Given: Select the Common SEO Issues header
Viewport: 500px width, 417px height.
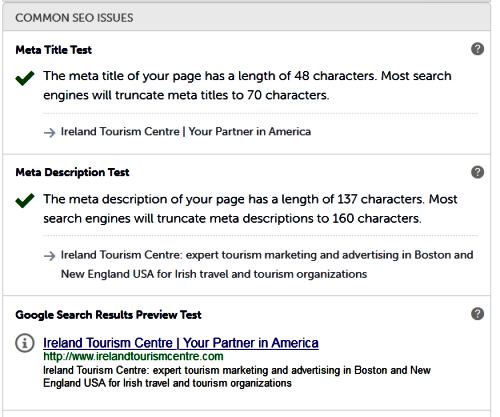Looking at the screenshot, I should [x=247, y=17].
